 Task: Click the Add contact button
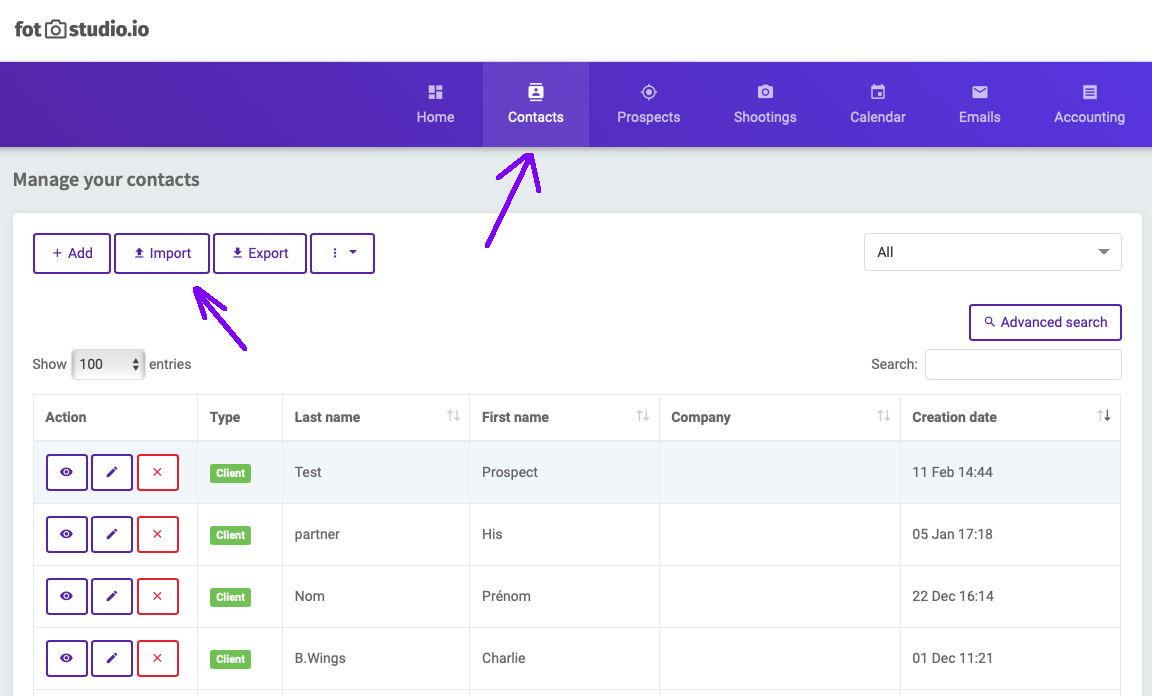[72, 254]
